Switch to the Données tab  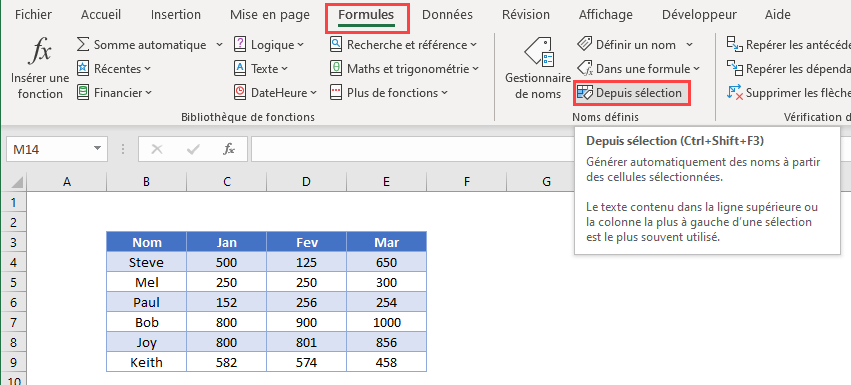447,15
